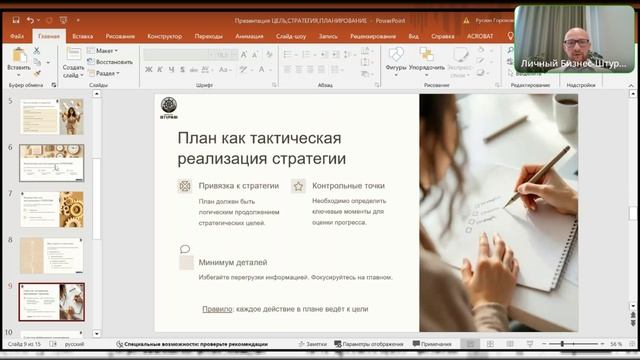The width and height of the screenshot is (640, 360).
Task: Start slideshow from beginning via quick access icon
Action: pyautogui.click(x=63, y=20)
